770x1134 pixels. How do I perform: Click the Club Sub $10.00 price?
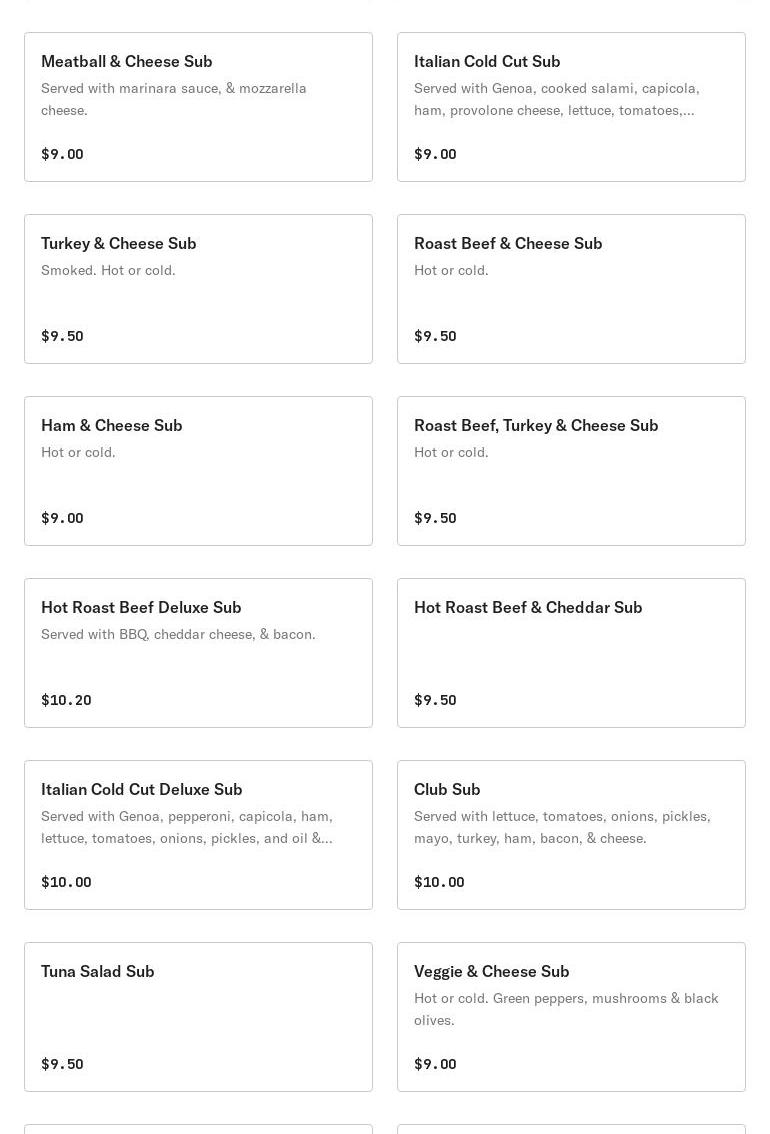tap(439, 882)
